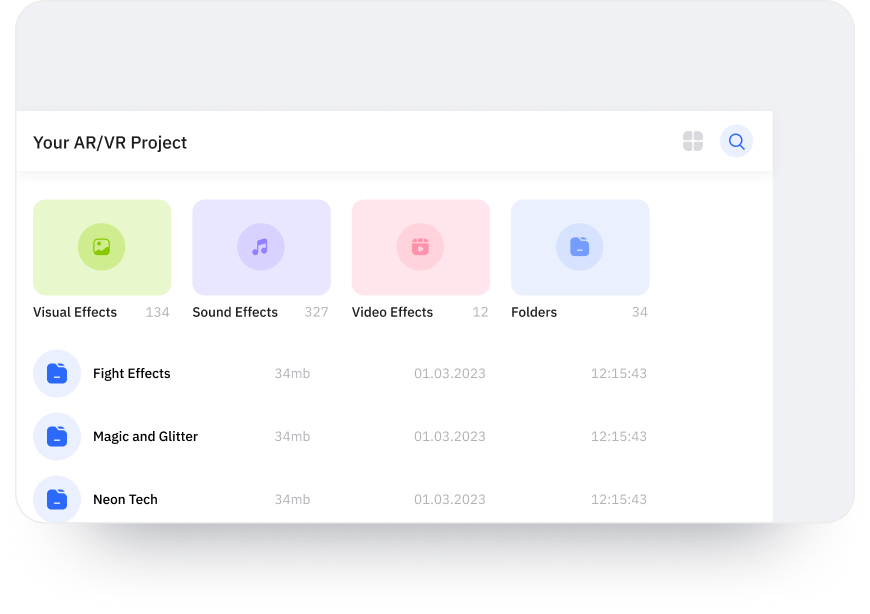This screenshot has width=870, height=614.
Task: Open the Video Effects reel icon
Action: [x=421, y=247]
